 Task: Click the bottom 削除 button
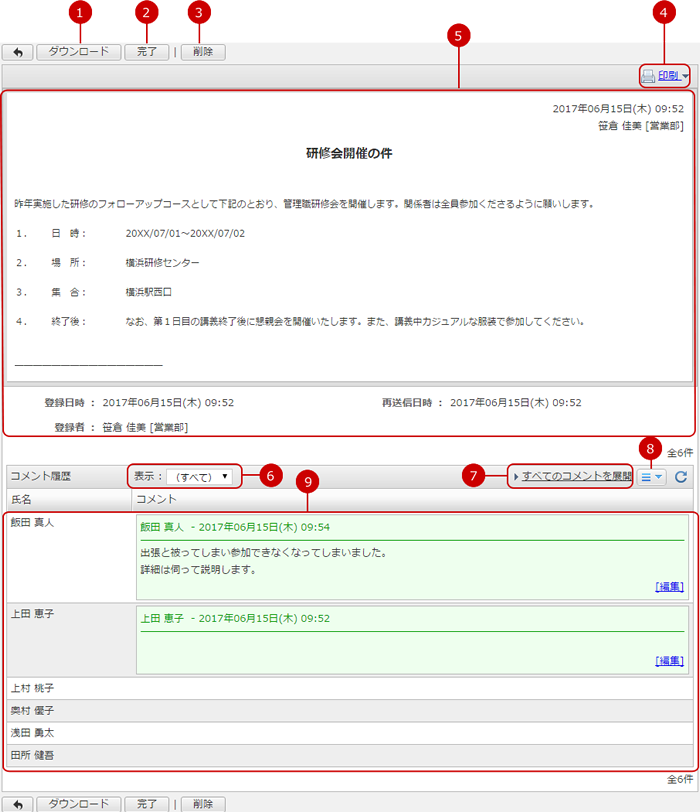pos(203,804)
